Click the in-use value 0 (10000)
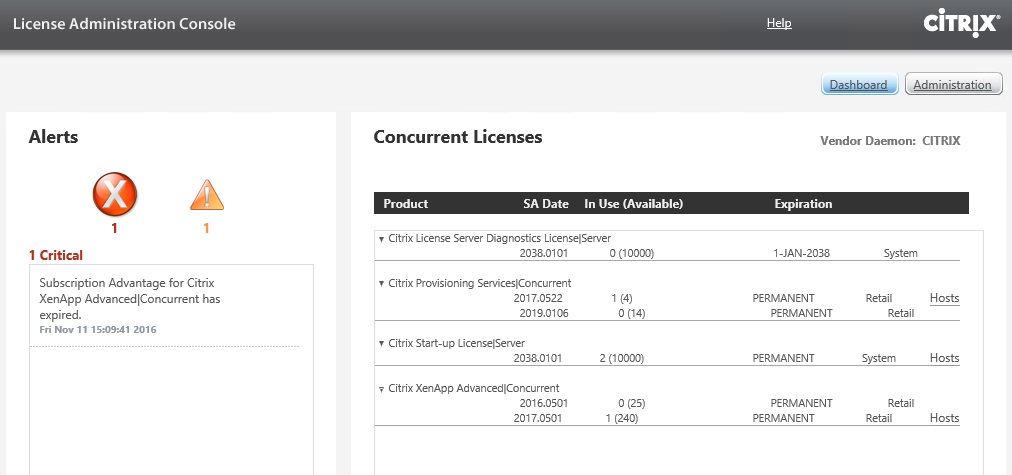1012x475 pixels. click(x=632, y=253)
